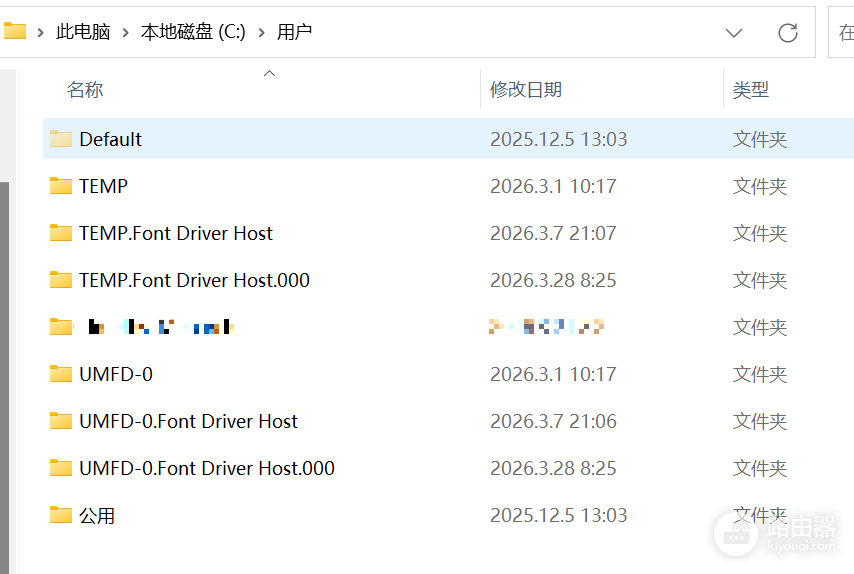The image size is (854, 574).
Task: Select the Default folder icon
Action: coord(60,139)
